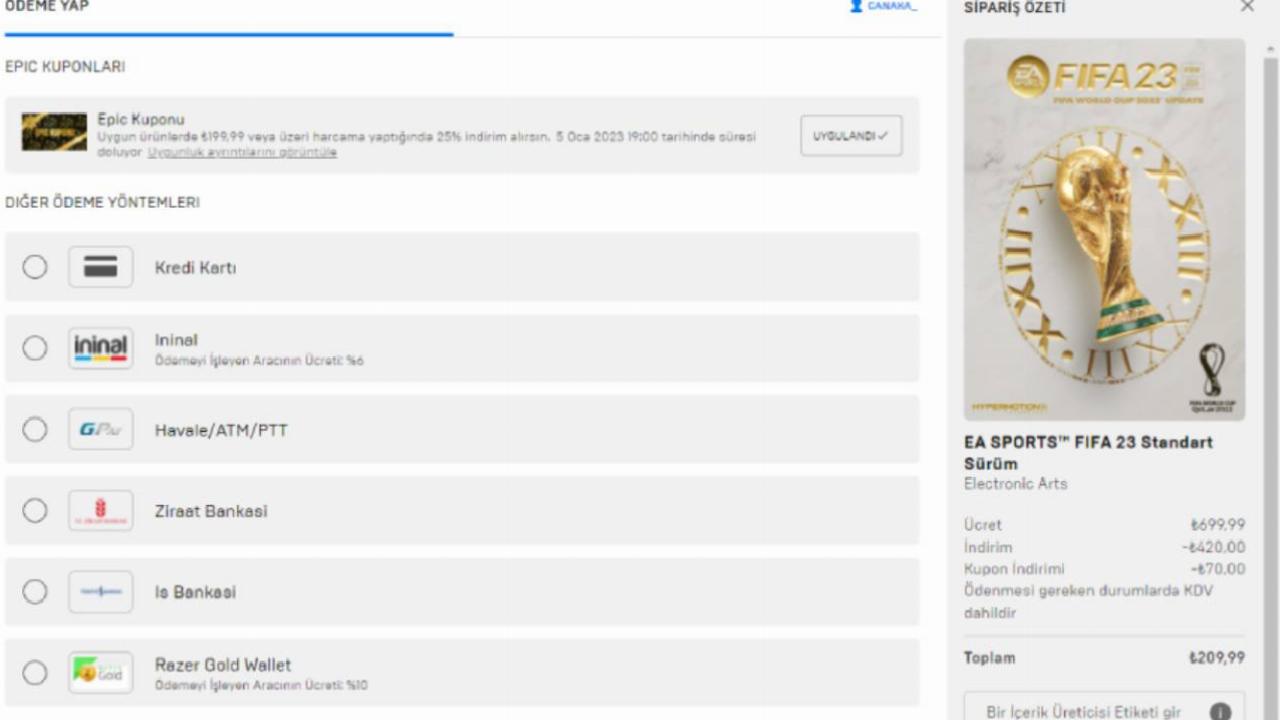Image resolution: width=1280 pixels, height=720 pixels.
Task: Click the SİPARİŞ ÖZETİ heading
Action: click(x=1014, y=7)
